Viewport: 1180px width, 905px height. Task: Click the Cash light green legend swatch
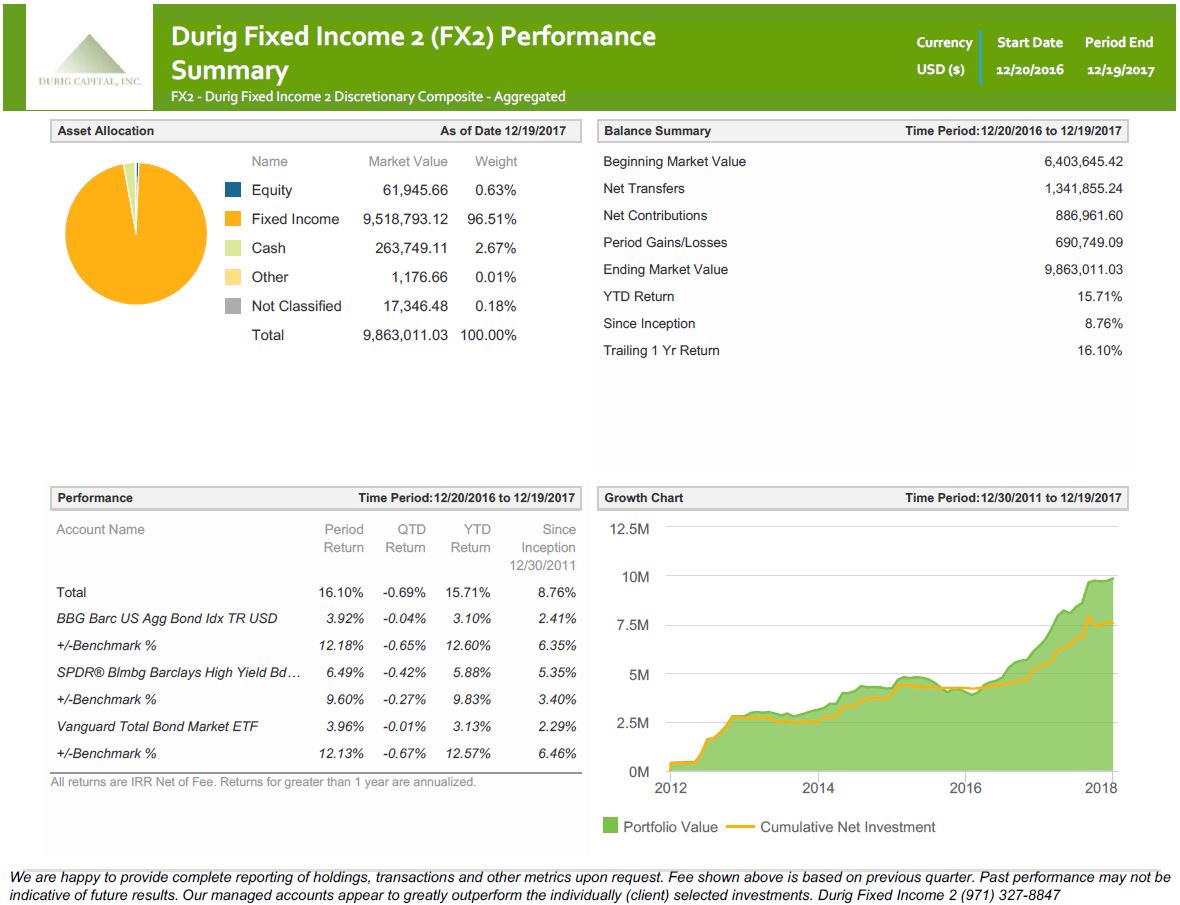tap(233, 248)
